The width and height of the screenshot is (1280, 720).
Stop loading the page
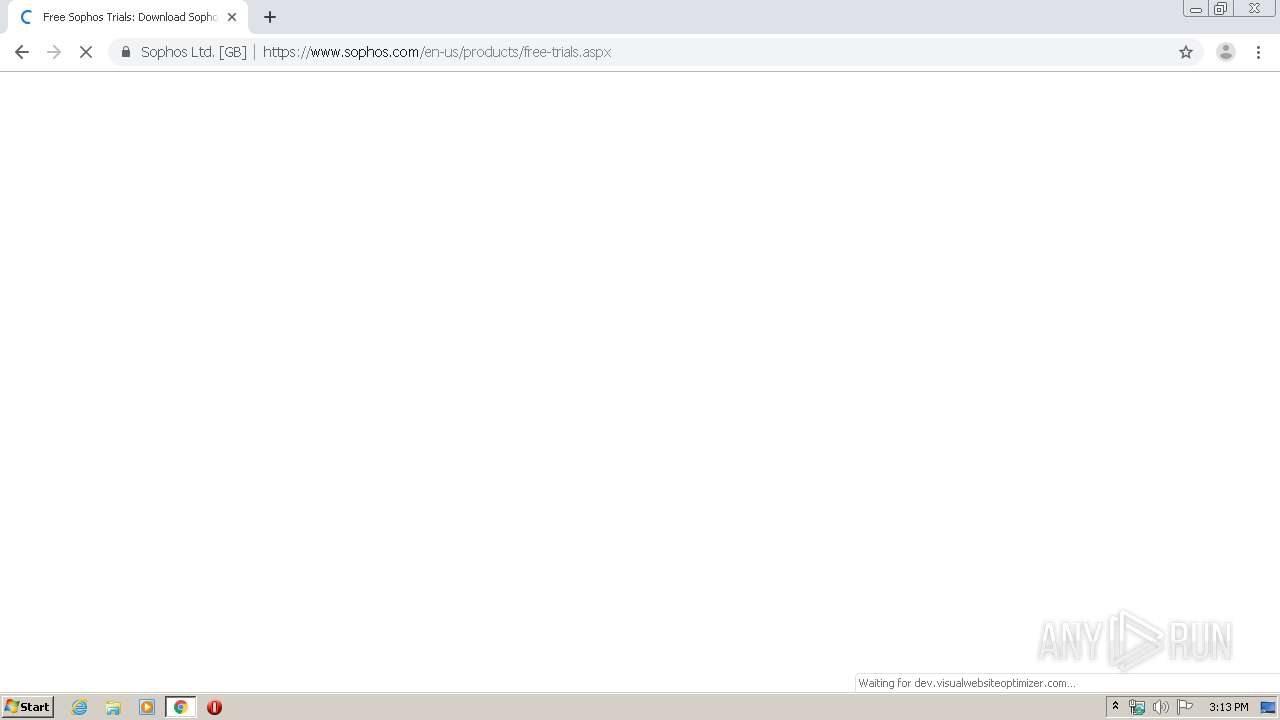tap(86, 52)
